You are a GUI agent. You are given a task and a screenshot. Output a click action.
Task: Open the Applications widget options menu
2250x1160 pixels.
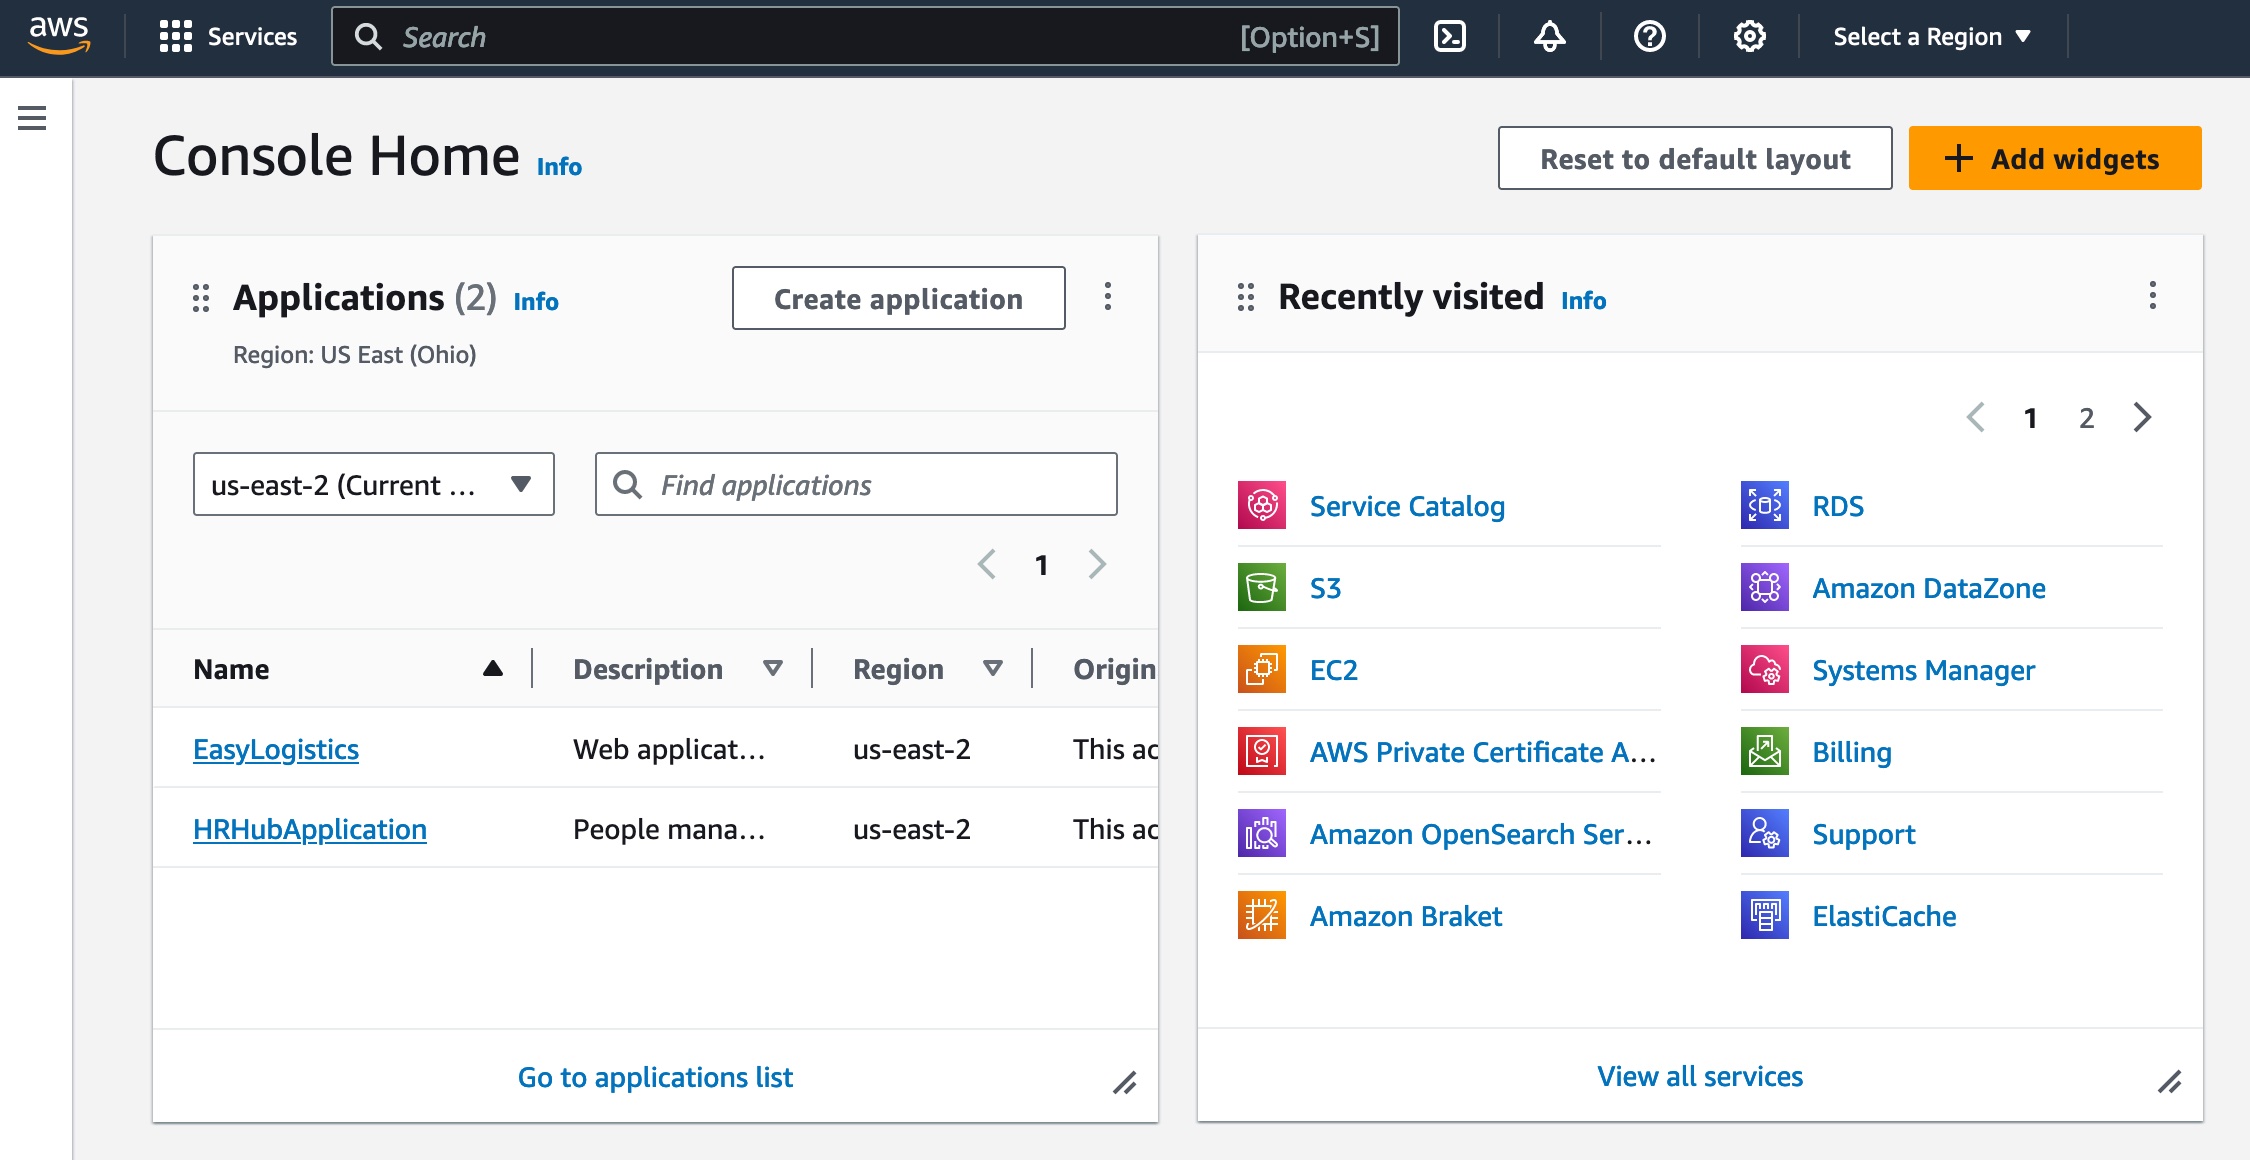click(x=1108, y=297)
